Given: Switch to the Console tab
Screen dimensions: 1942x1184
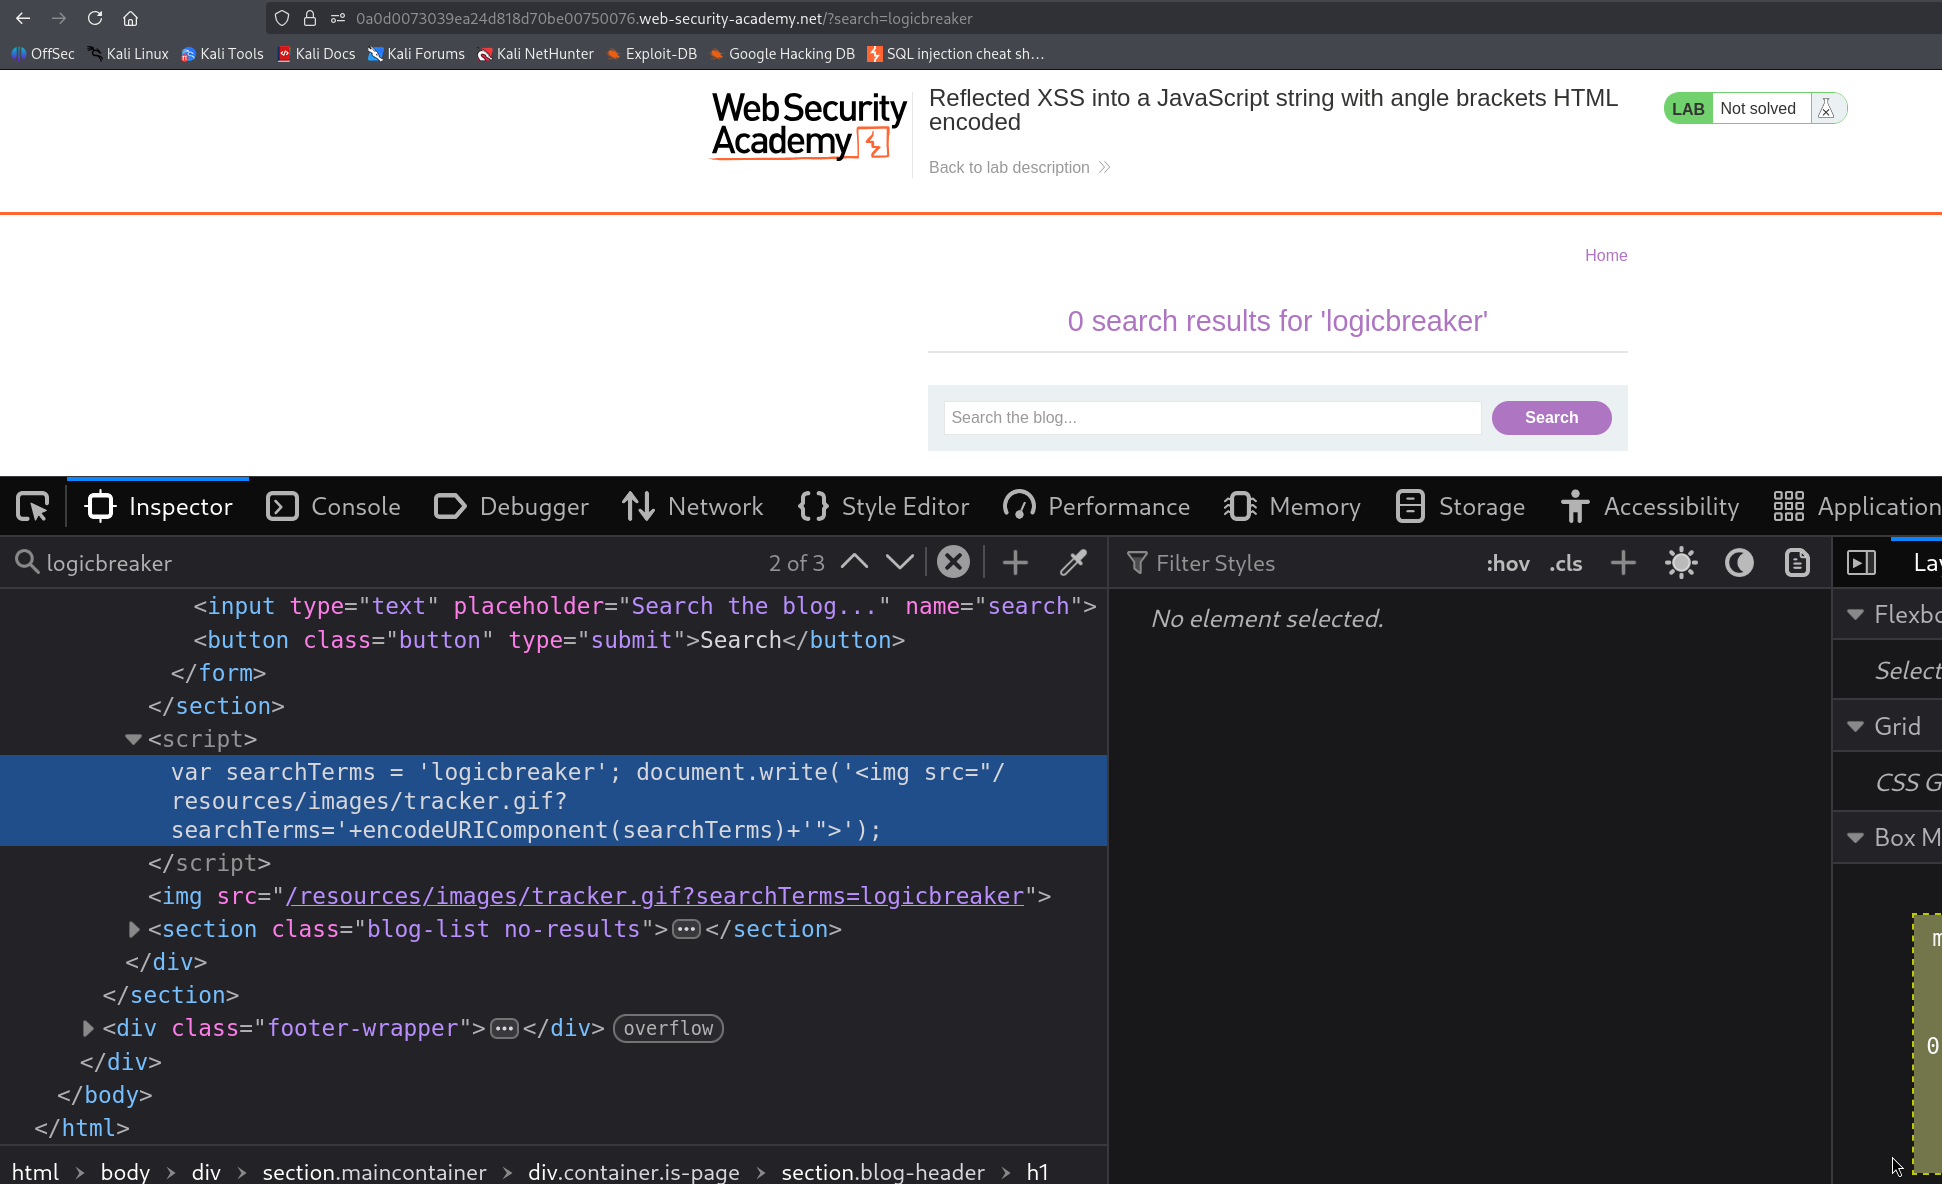Looking at the screenshot, I should pyautogui.click(x=334, y=507).
